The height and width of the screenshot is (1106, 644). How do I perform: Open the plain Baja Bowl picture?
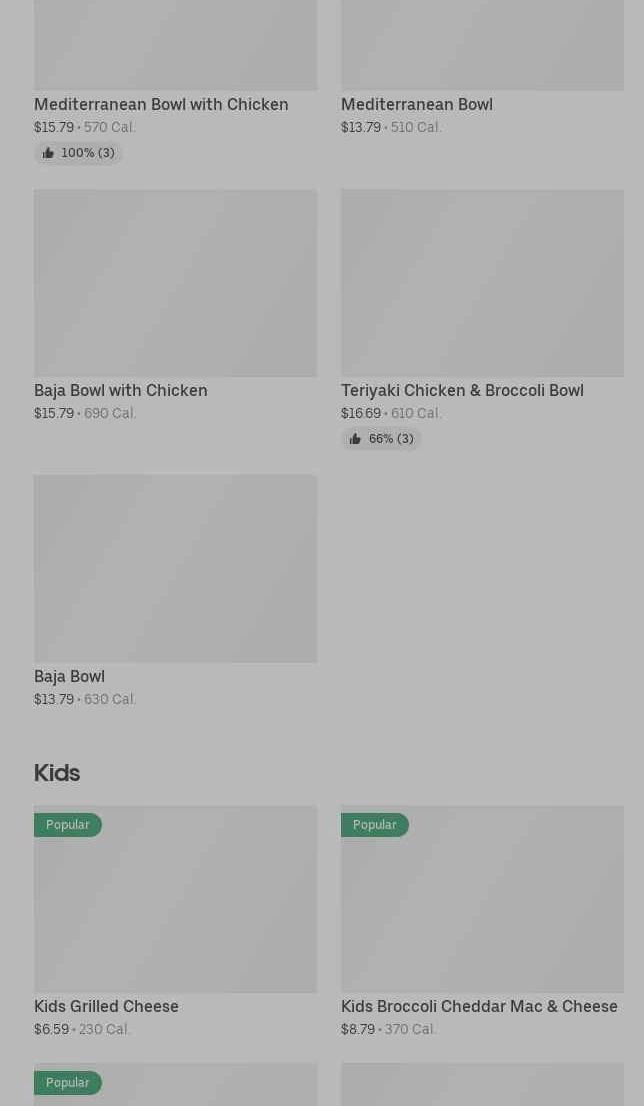tap(175, 568)
